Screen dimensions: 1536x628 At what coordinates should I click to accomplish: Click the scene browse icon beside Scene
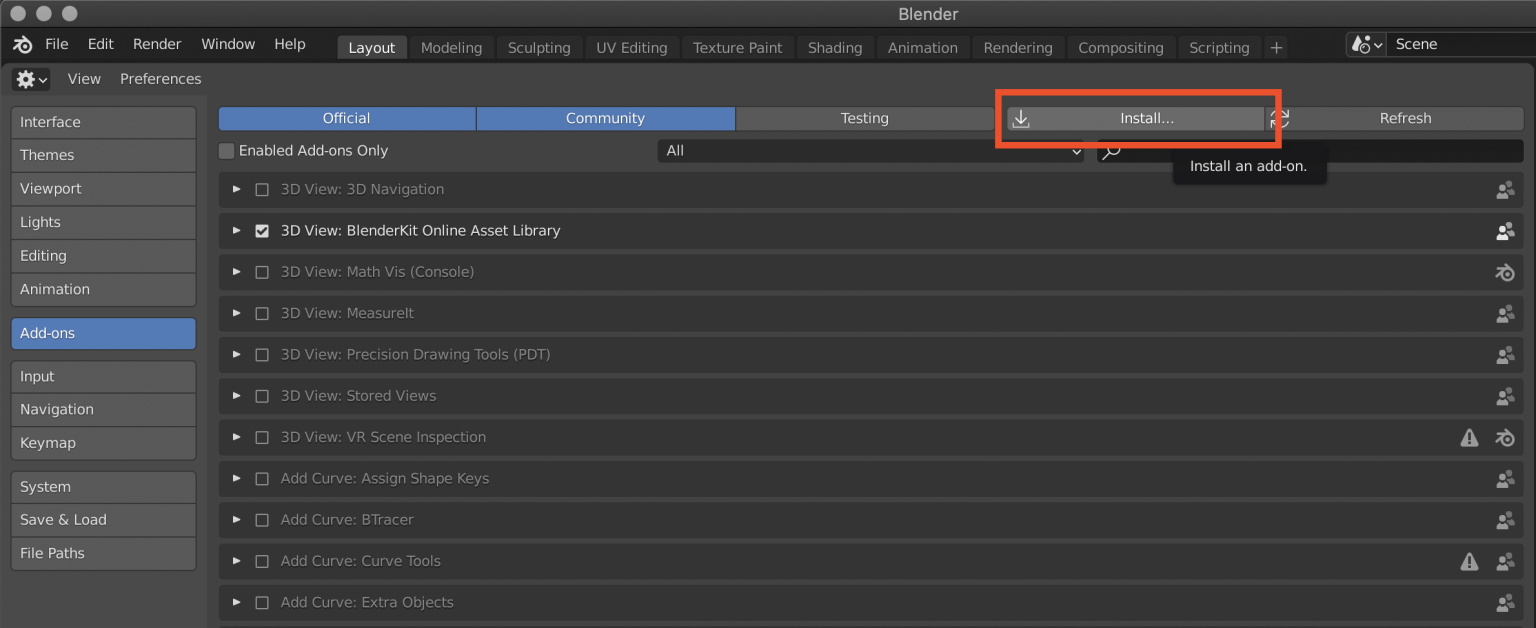[x=1365, y=45]
